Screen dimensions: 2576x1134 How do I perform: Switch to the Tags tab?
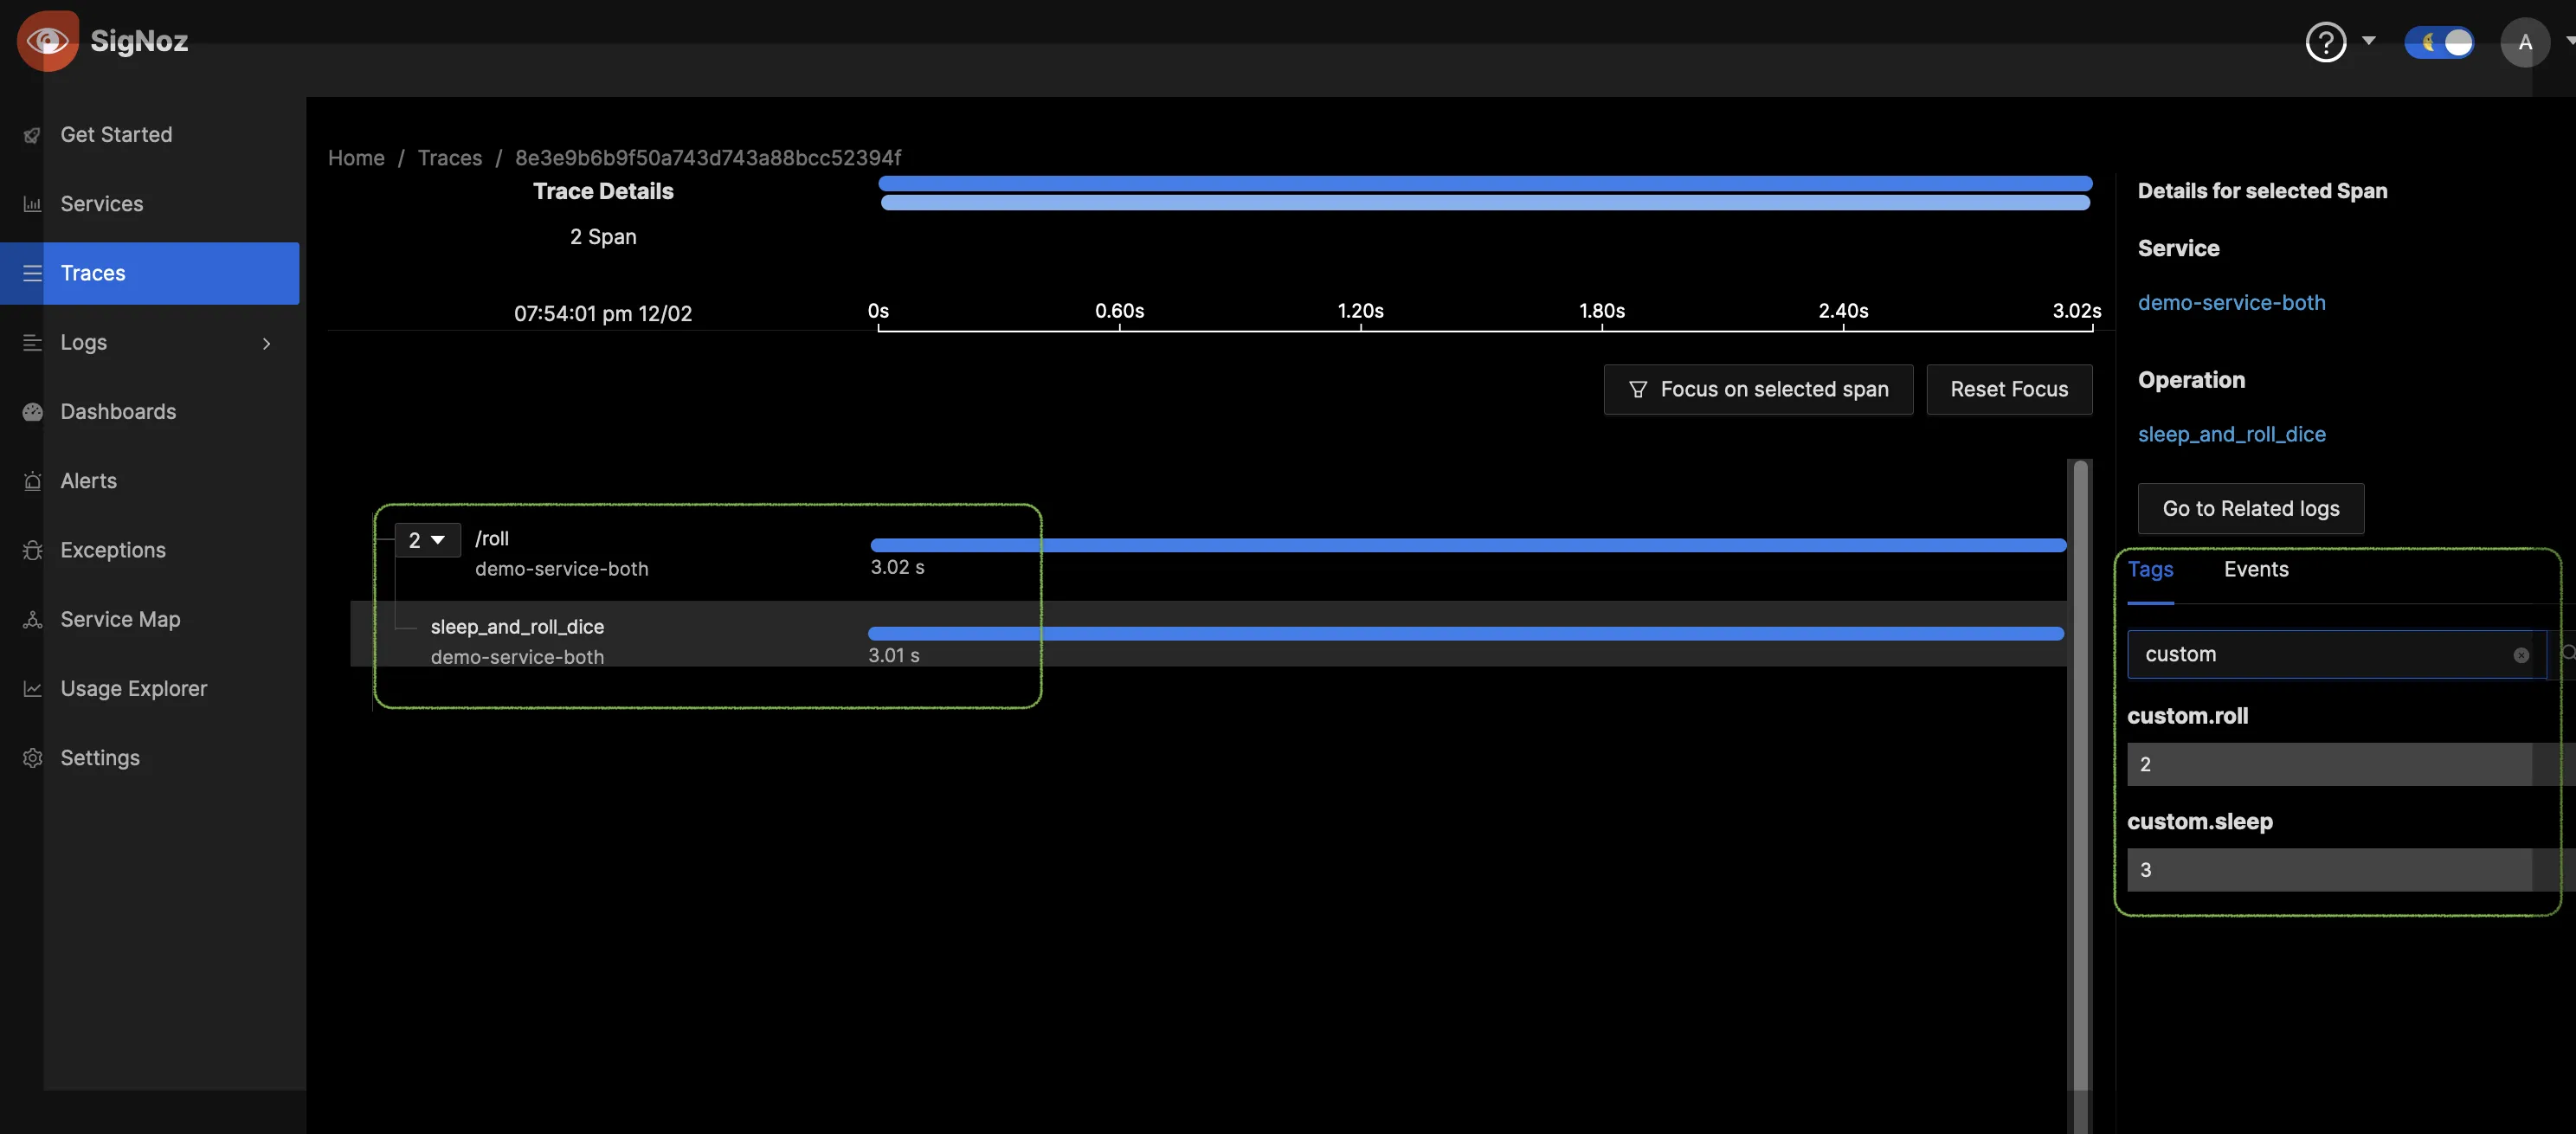coord(2150,570)
